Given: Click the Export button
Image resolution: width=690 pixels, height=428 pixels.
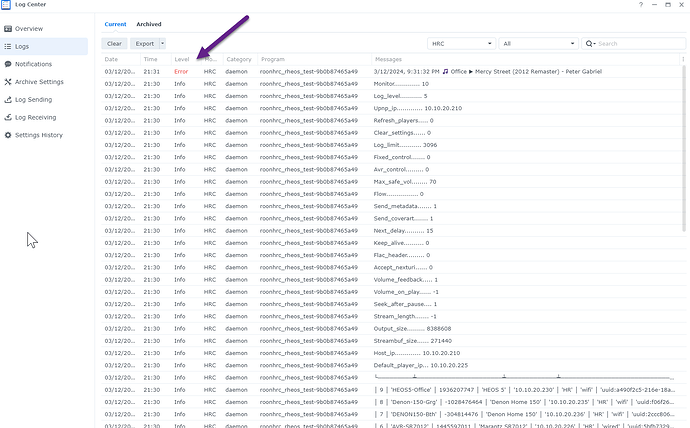Looking at the screenshot, I should (x=145, y=44).
